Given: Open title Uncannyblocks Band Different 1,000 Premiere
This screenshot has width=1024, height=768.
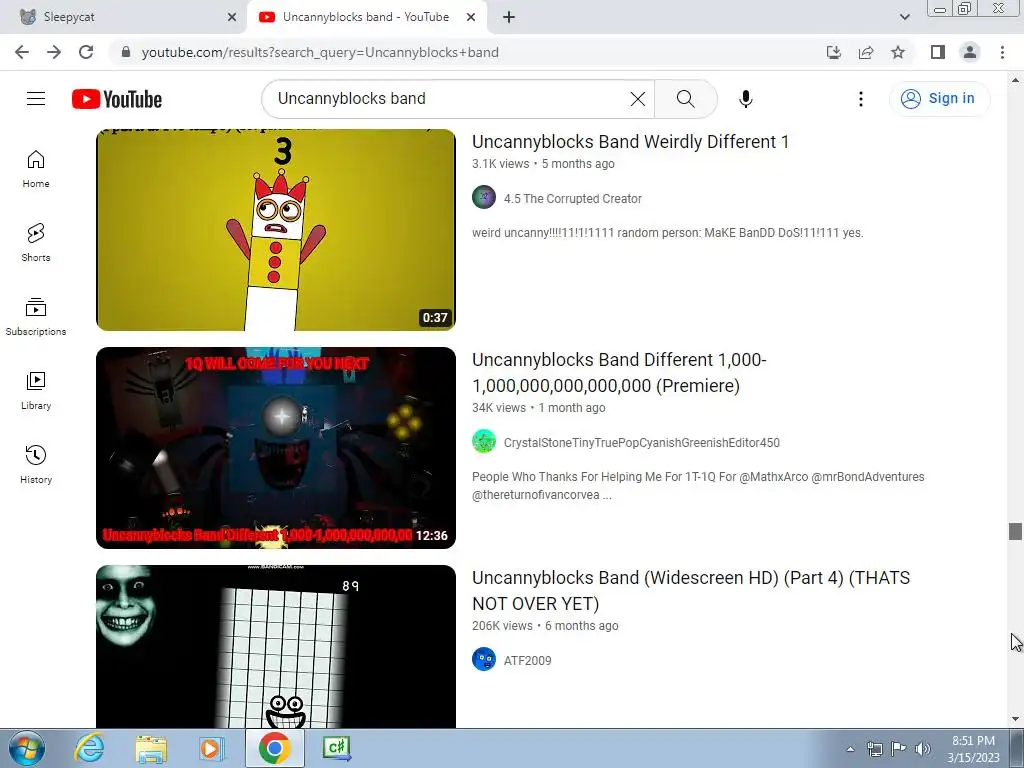Looking at the screenshot, I should 619,373.
